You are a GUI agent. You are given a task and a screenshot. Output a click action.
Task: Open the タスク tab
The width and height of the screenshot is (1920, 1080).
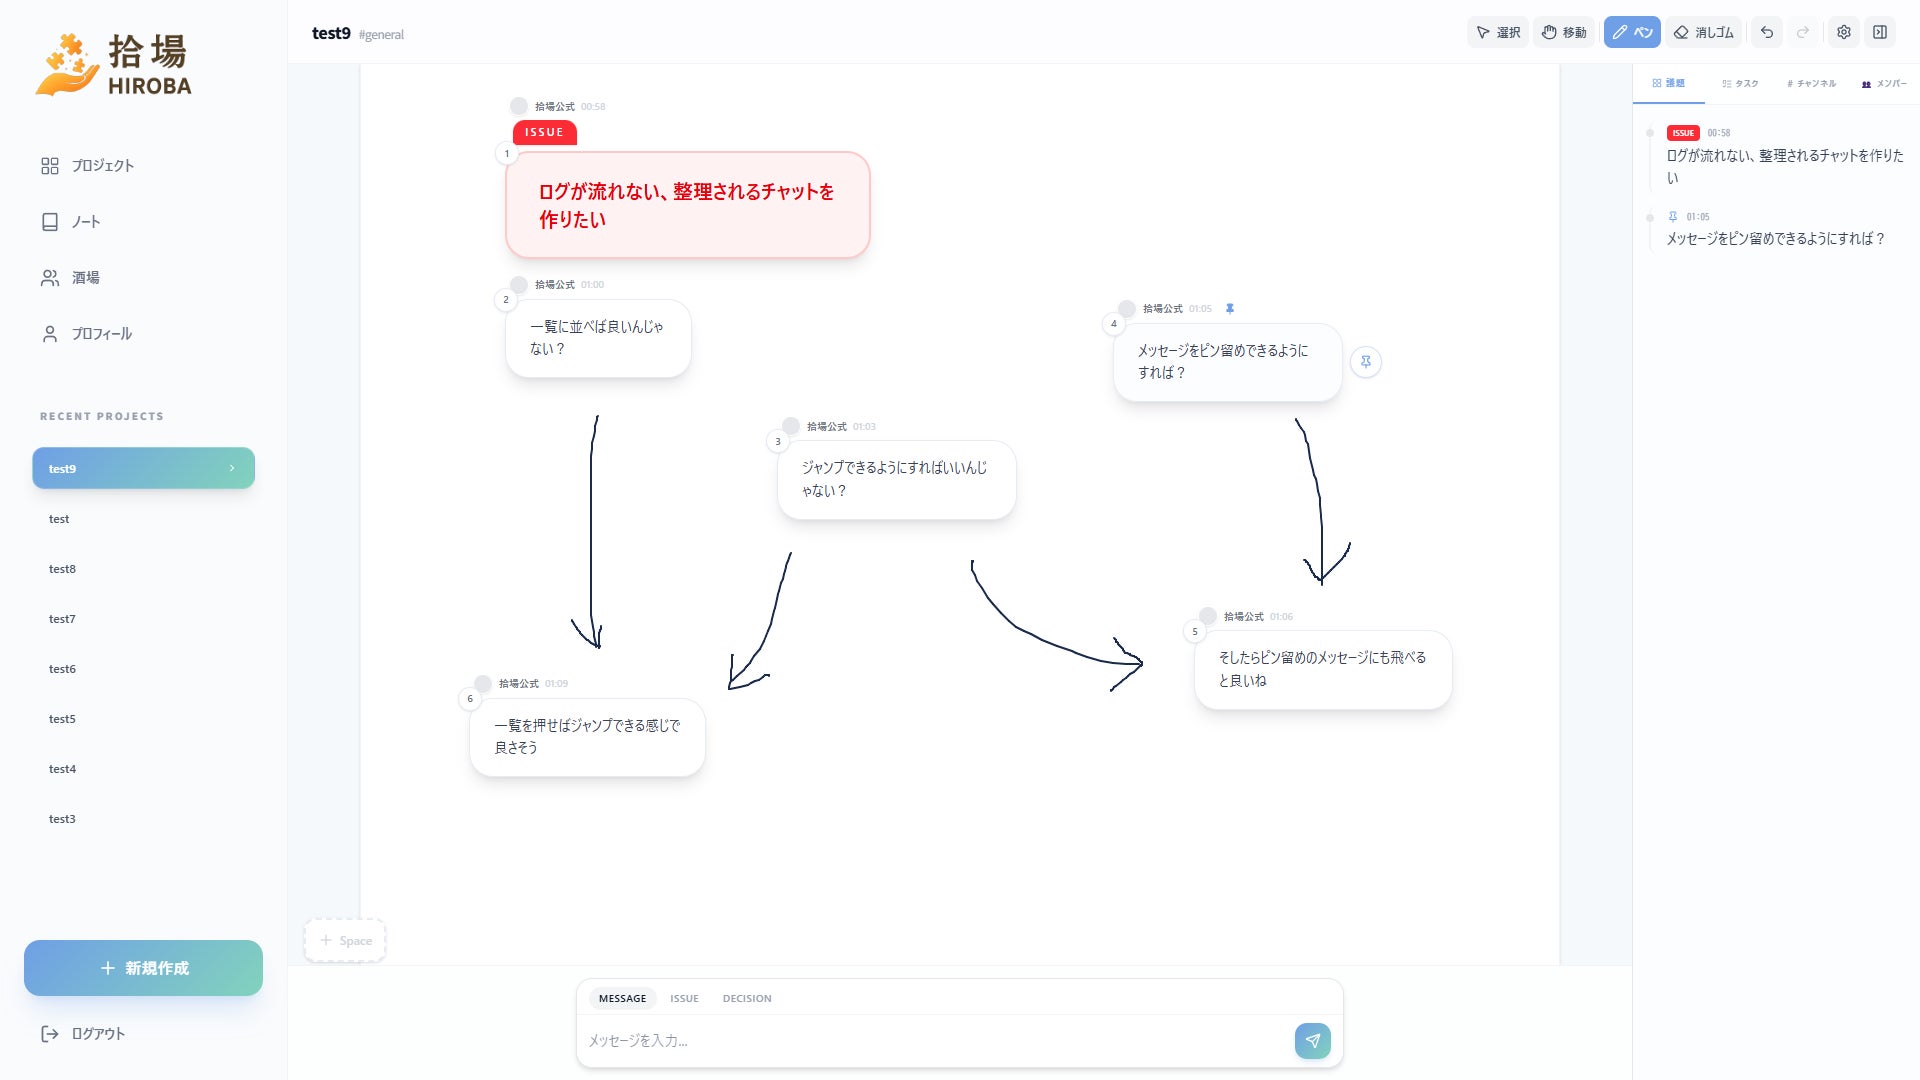point(1740,83)
